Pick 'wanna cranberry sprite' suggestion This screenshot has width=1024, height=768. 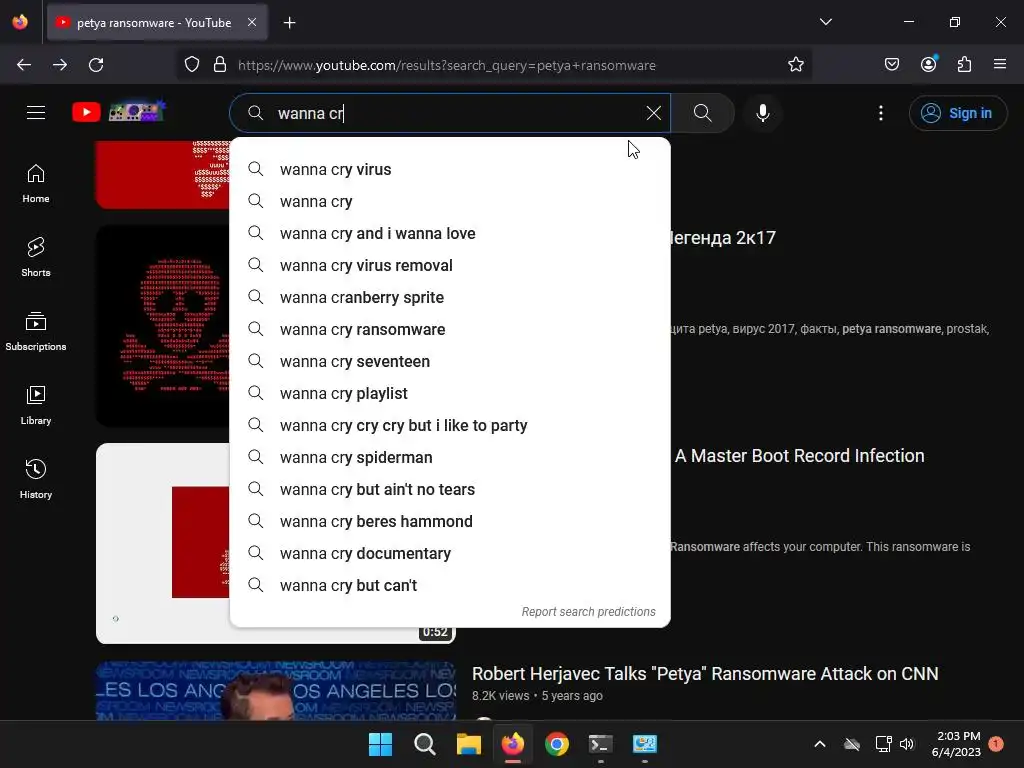click(450, 297)
